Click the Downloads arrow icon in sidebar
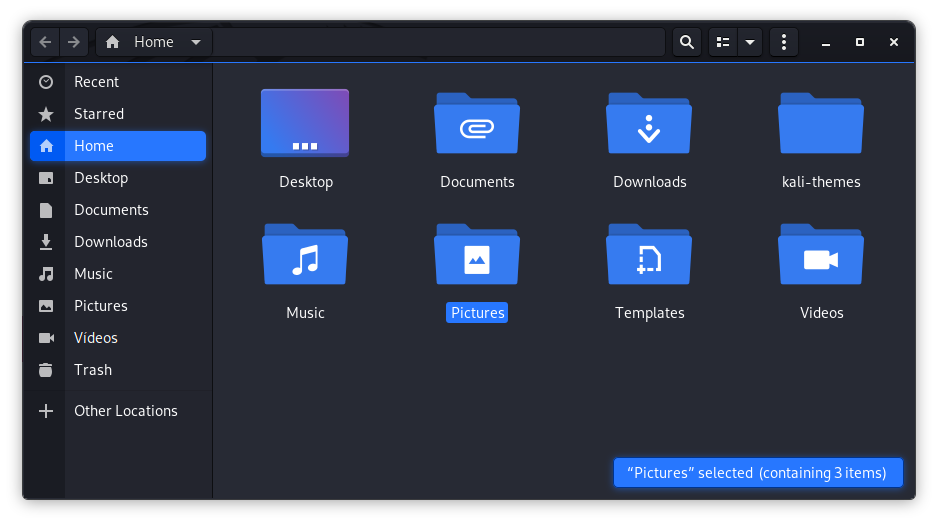 click(x=46, y=242)
